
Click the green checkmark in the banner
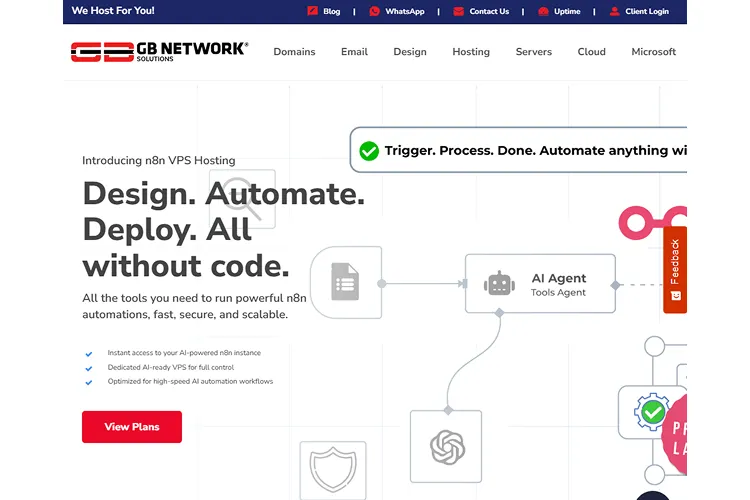click(369, 151)
